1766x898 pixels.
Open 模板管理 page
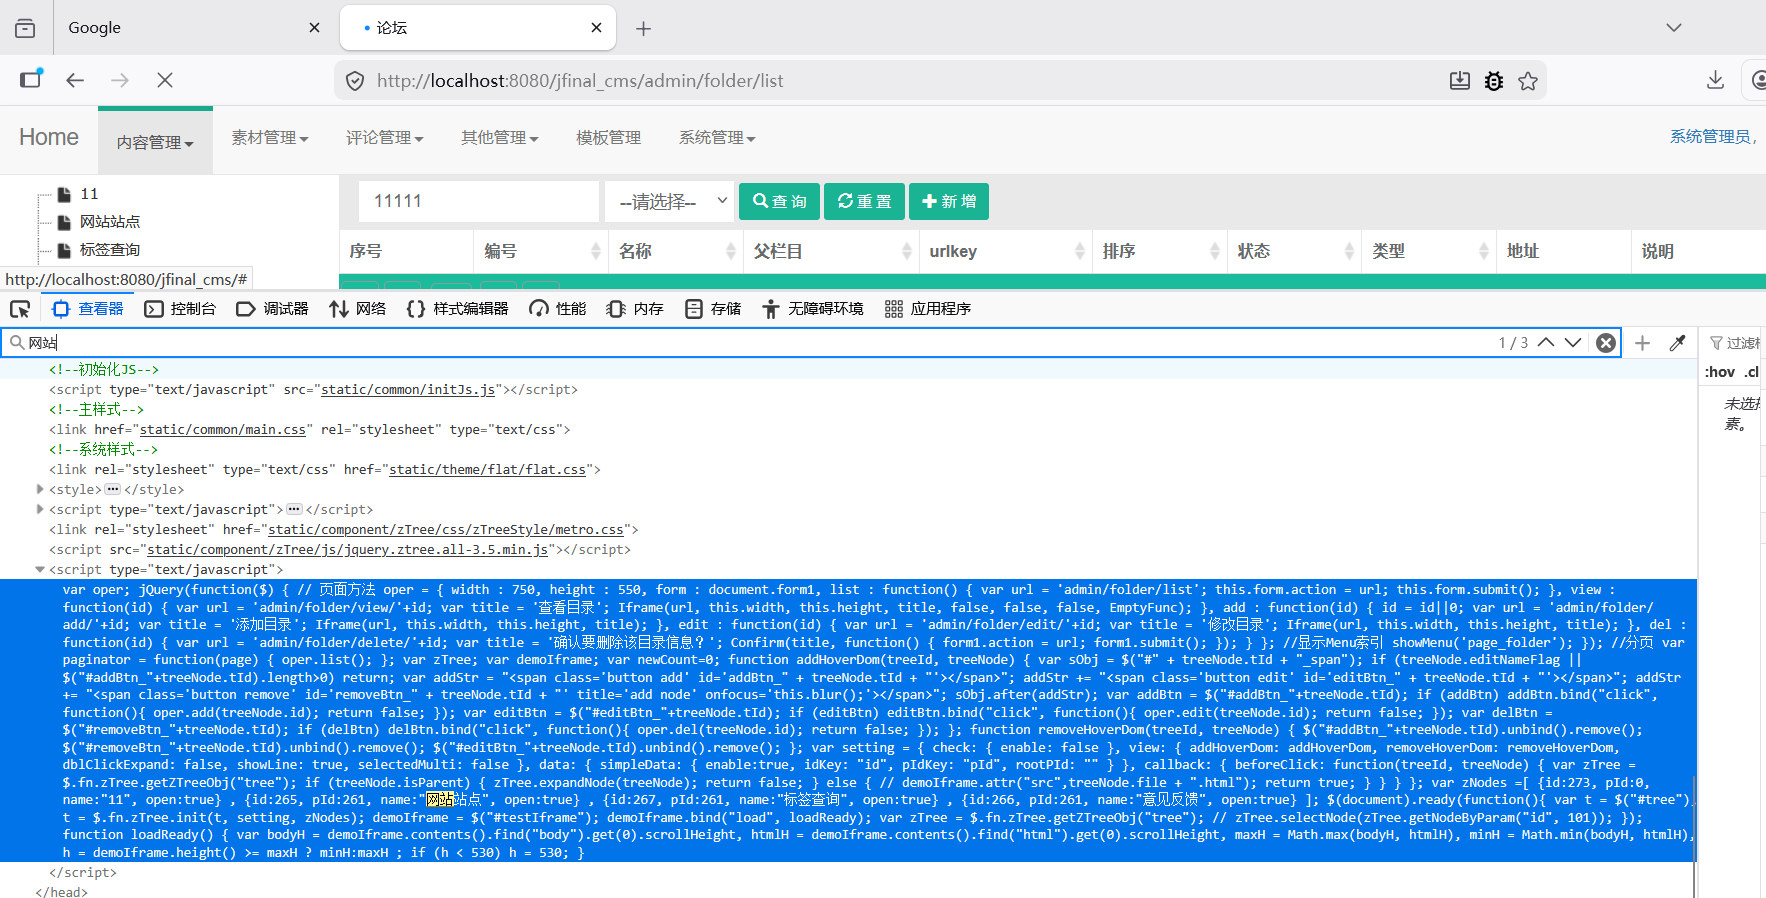click(608, 138)
